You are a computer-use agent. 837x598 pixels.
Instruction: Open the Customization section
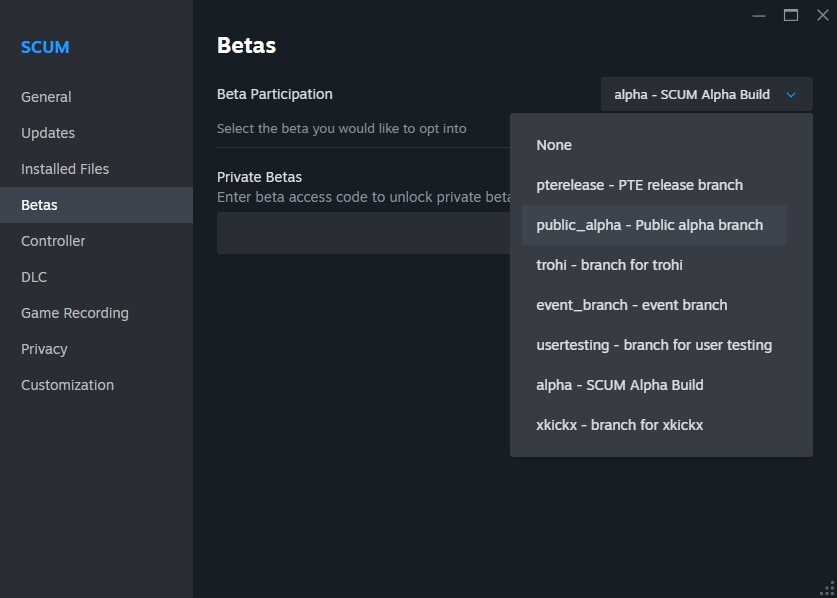coord(67,385)
